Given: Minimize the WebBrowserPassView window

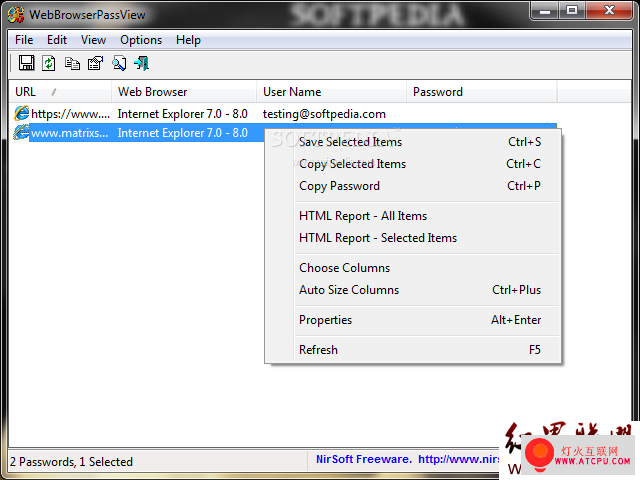Looking at the screenshot, I should [544, 11].
